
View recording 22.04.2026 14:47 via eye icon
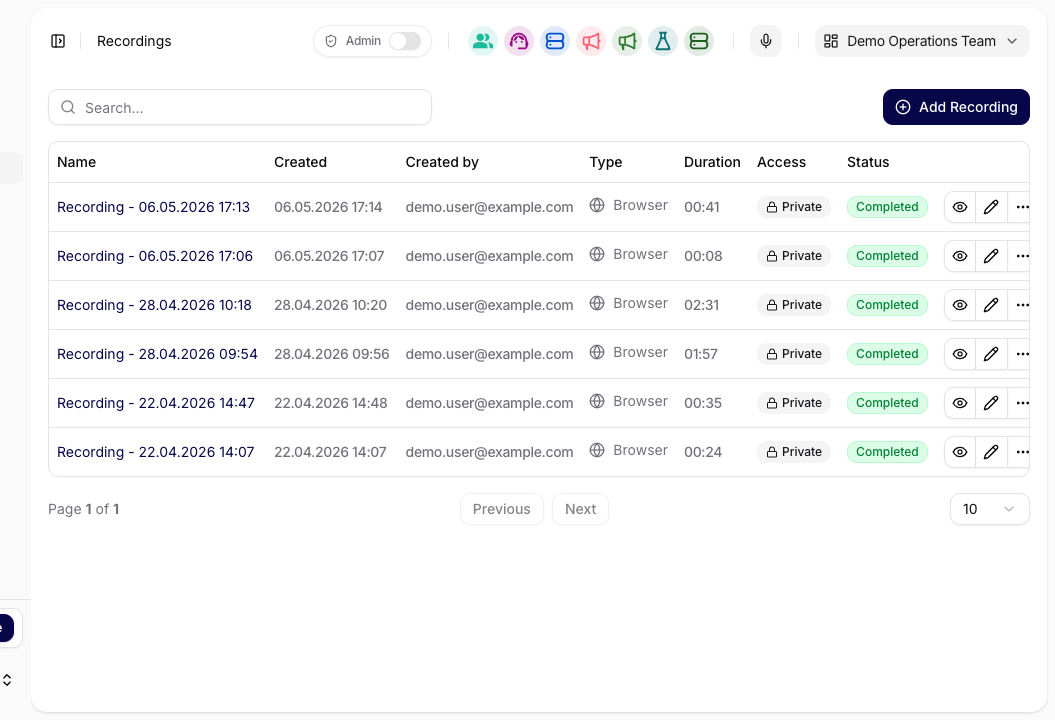960,403
